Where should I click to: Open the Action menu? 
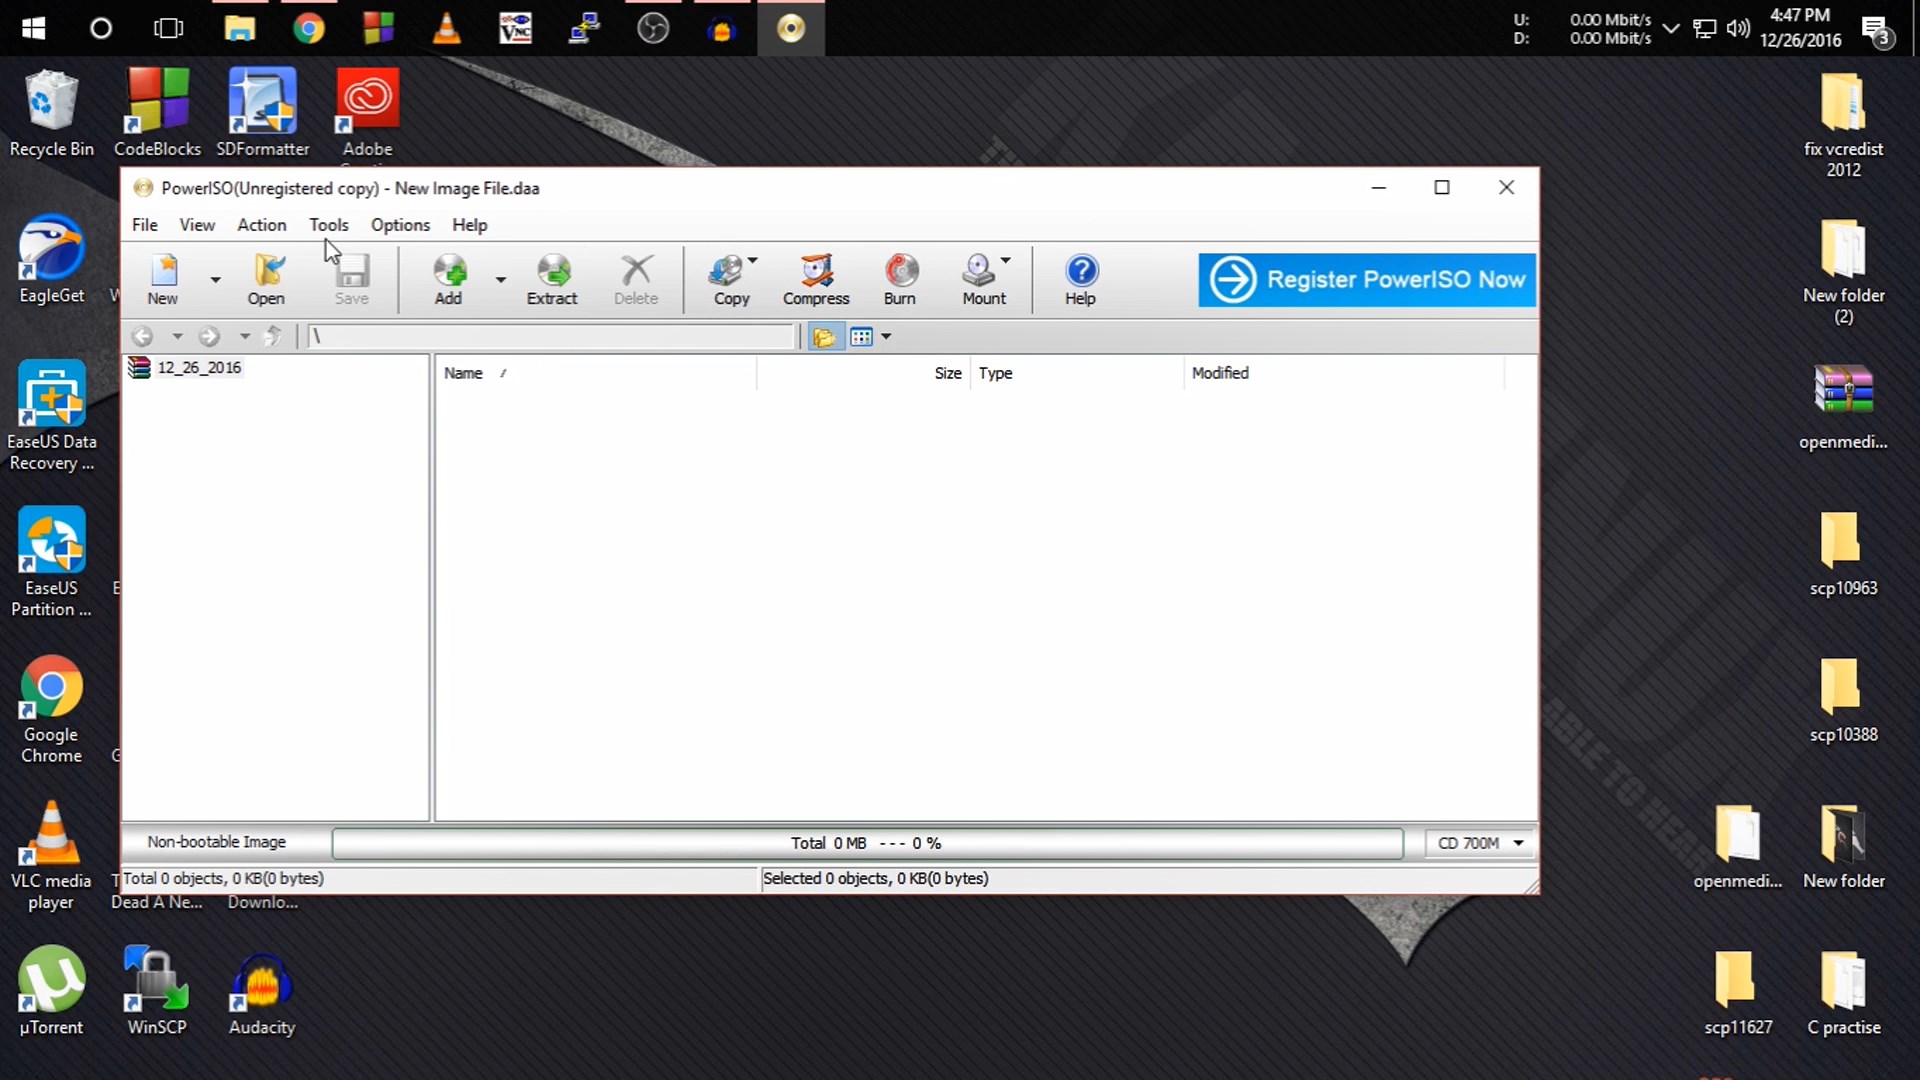tap(262, 225)
